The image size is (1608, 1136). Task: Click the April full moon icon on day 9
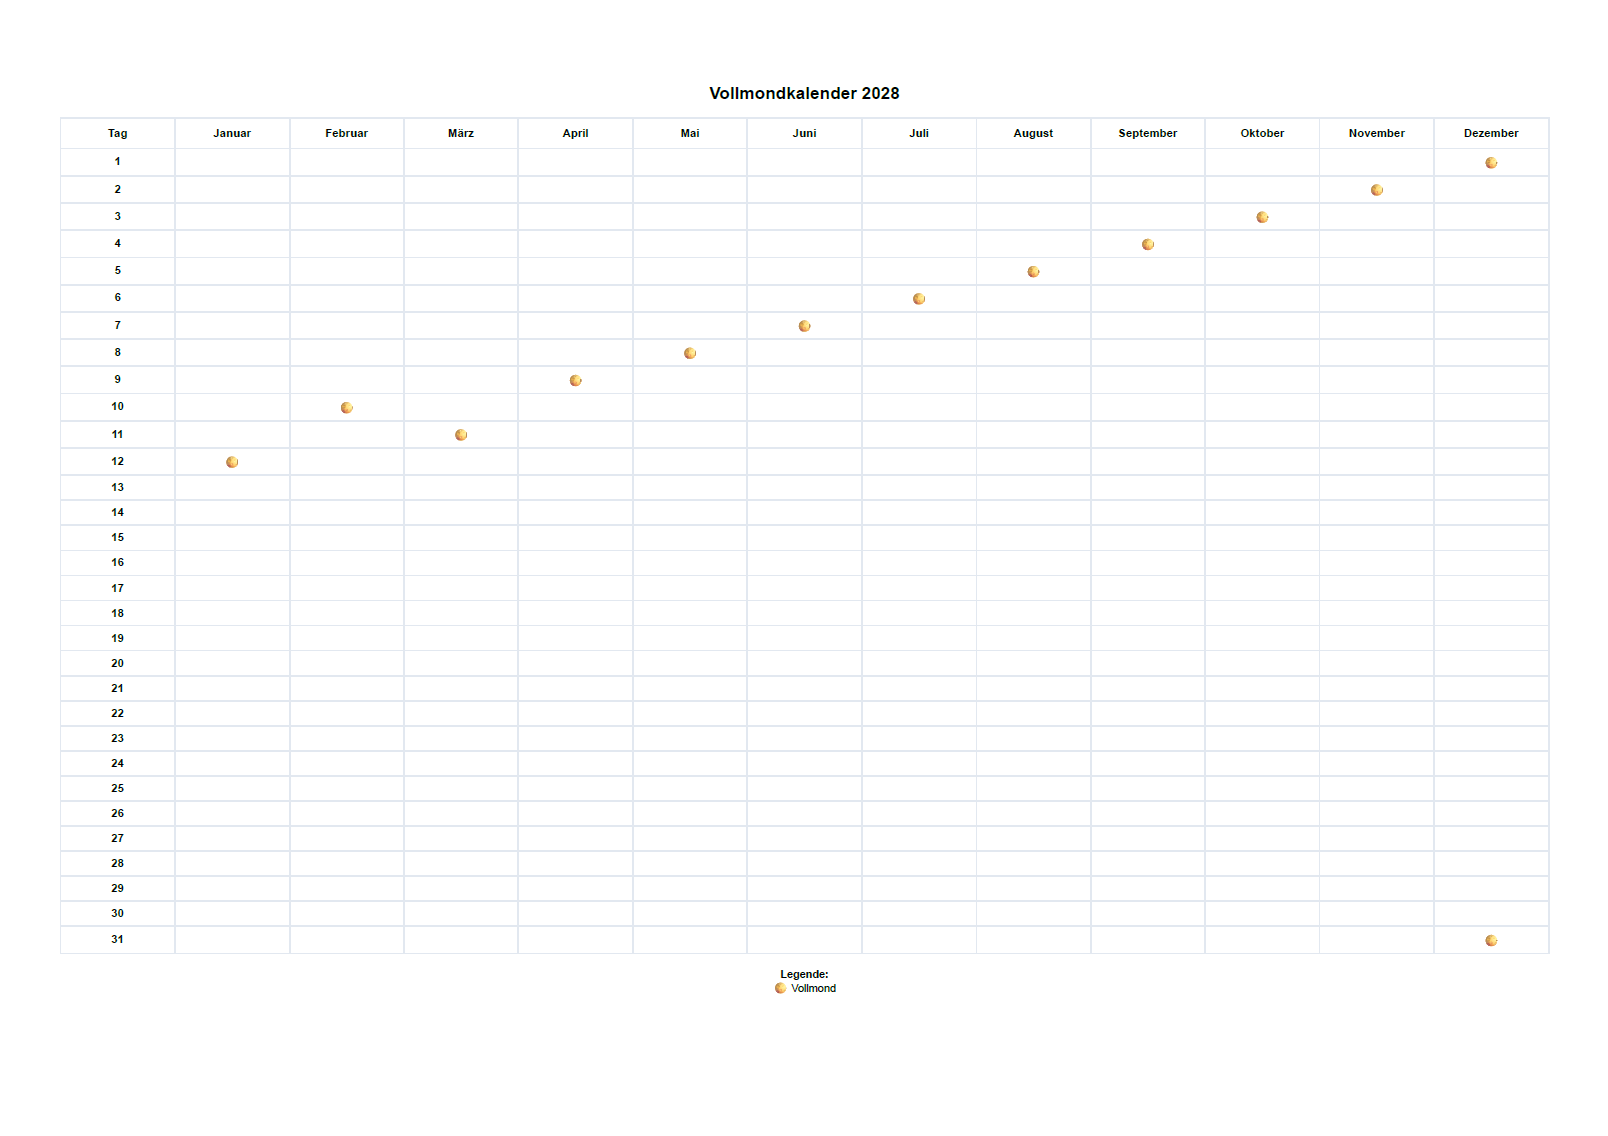pos(576,381)
